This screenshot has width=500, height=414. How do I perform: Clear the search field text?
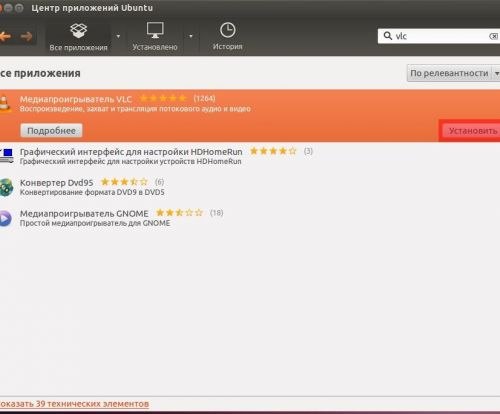[x=494, y=36]
